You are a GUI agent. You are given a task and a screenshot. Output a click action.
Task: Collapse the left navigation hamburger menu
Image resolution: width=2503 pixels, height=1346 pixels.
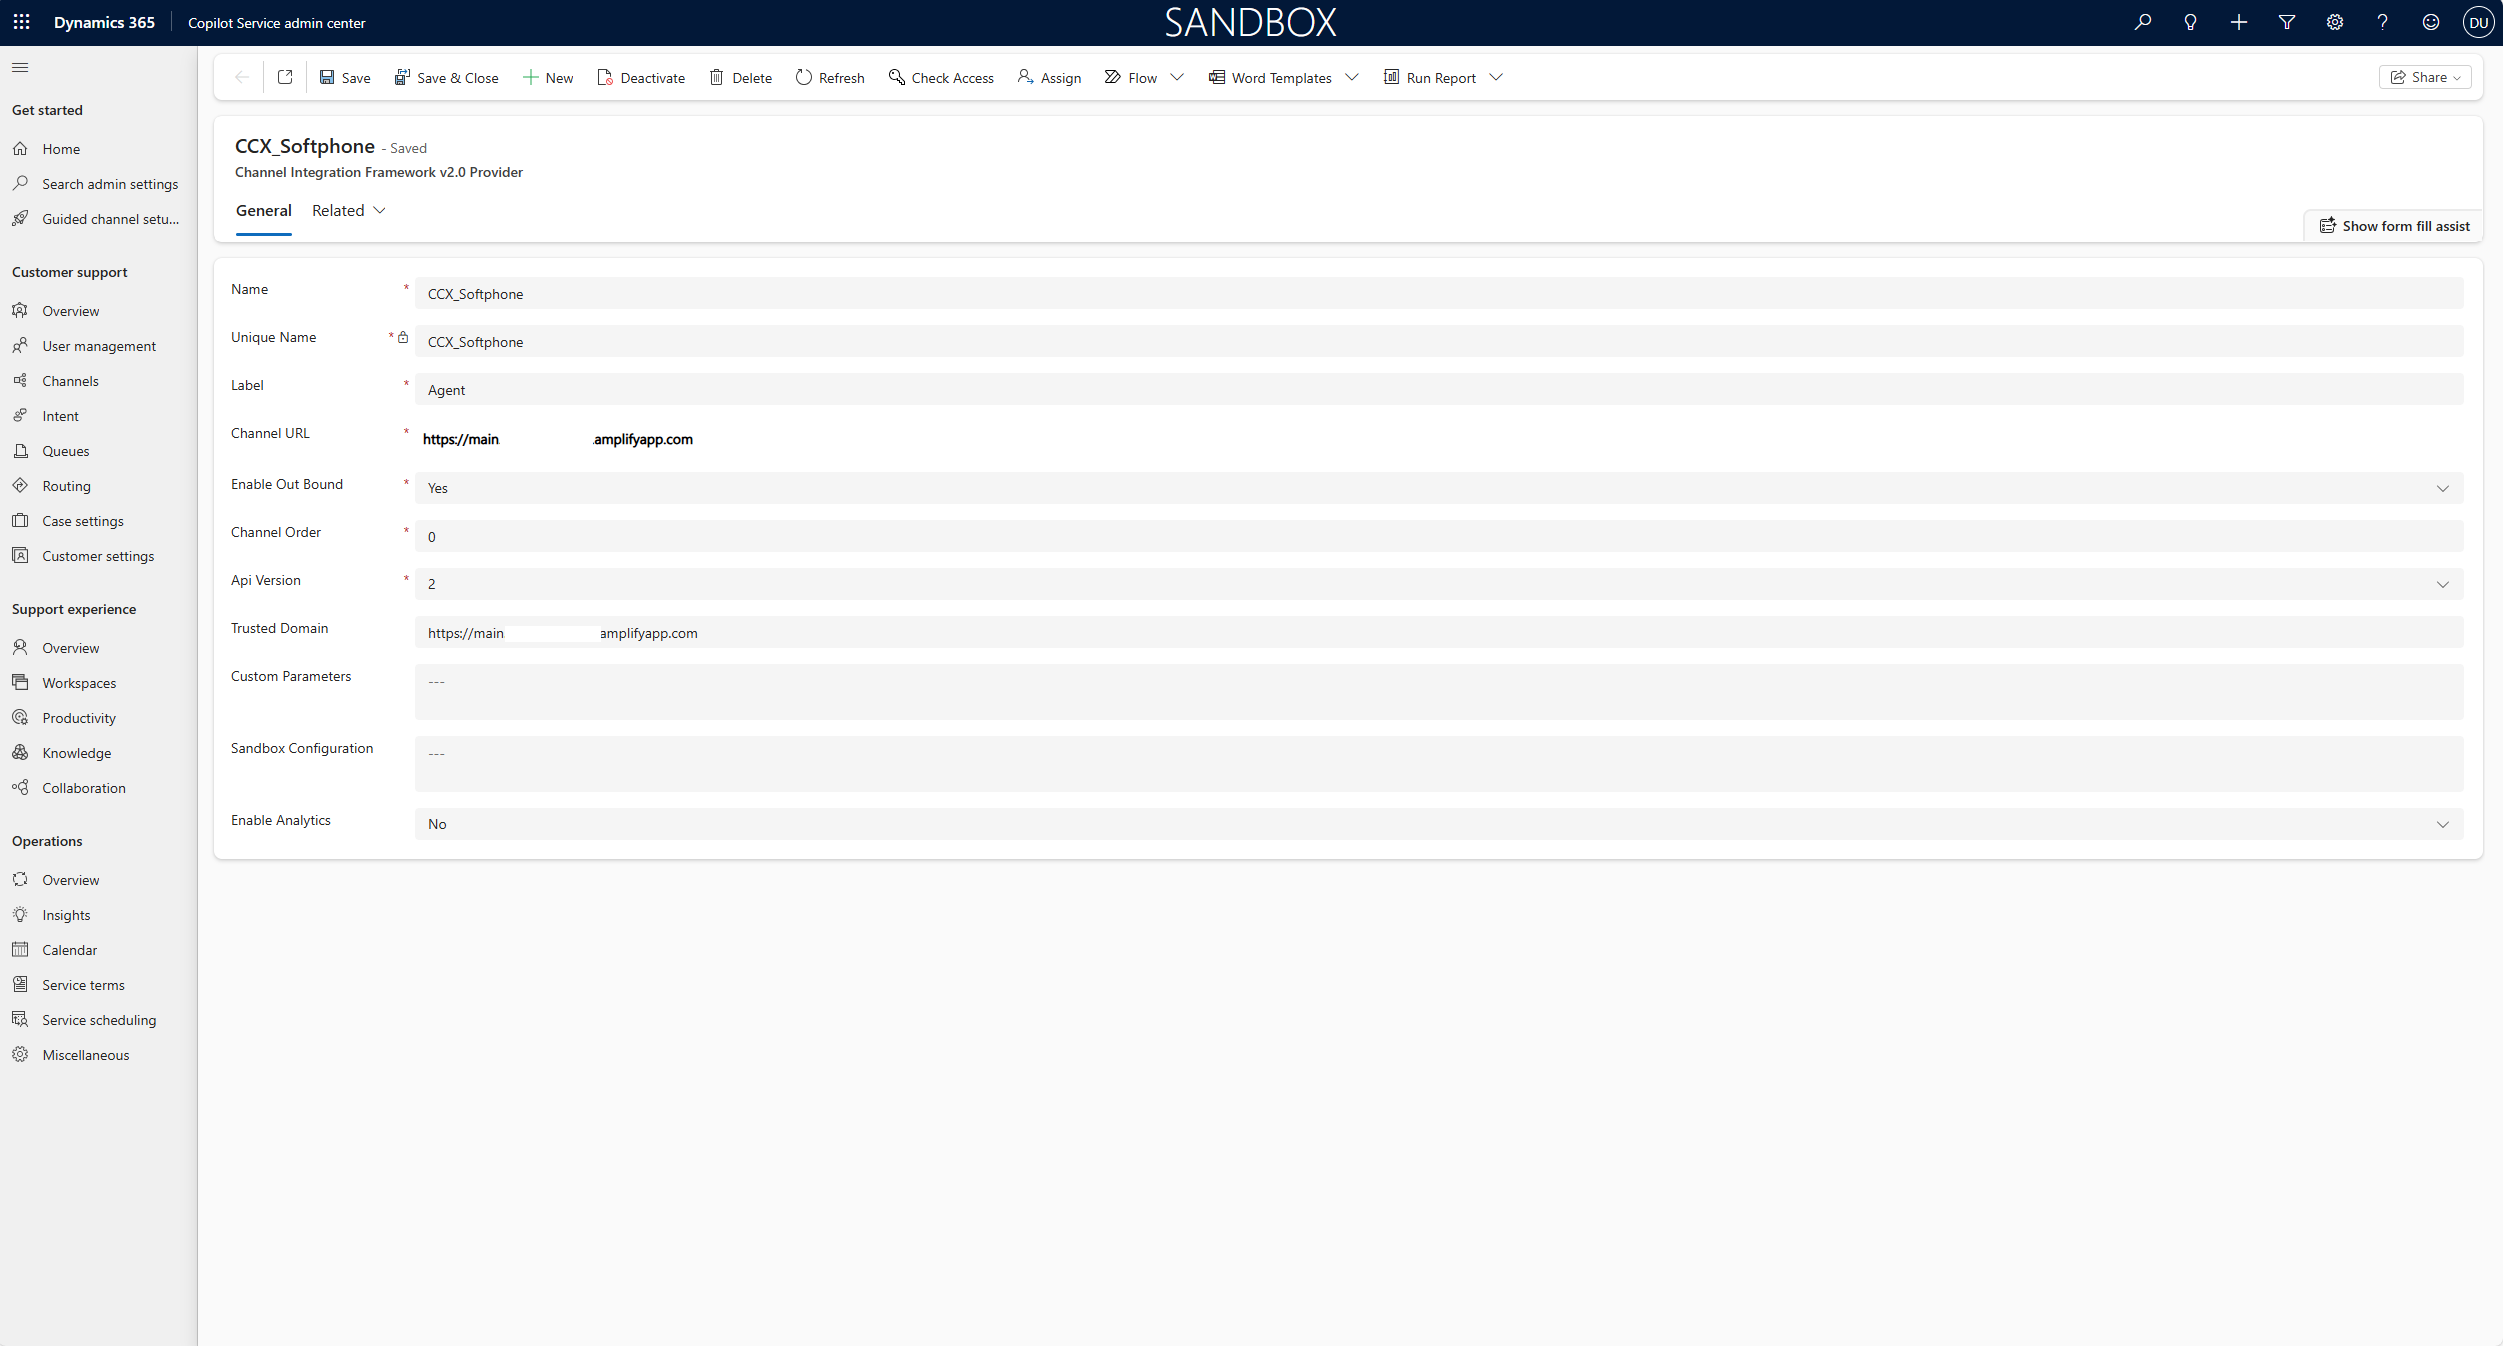click(20, 67)
